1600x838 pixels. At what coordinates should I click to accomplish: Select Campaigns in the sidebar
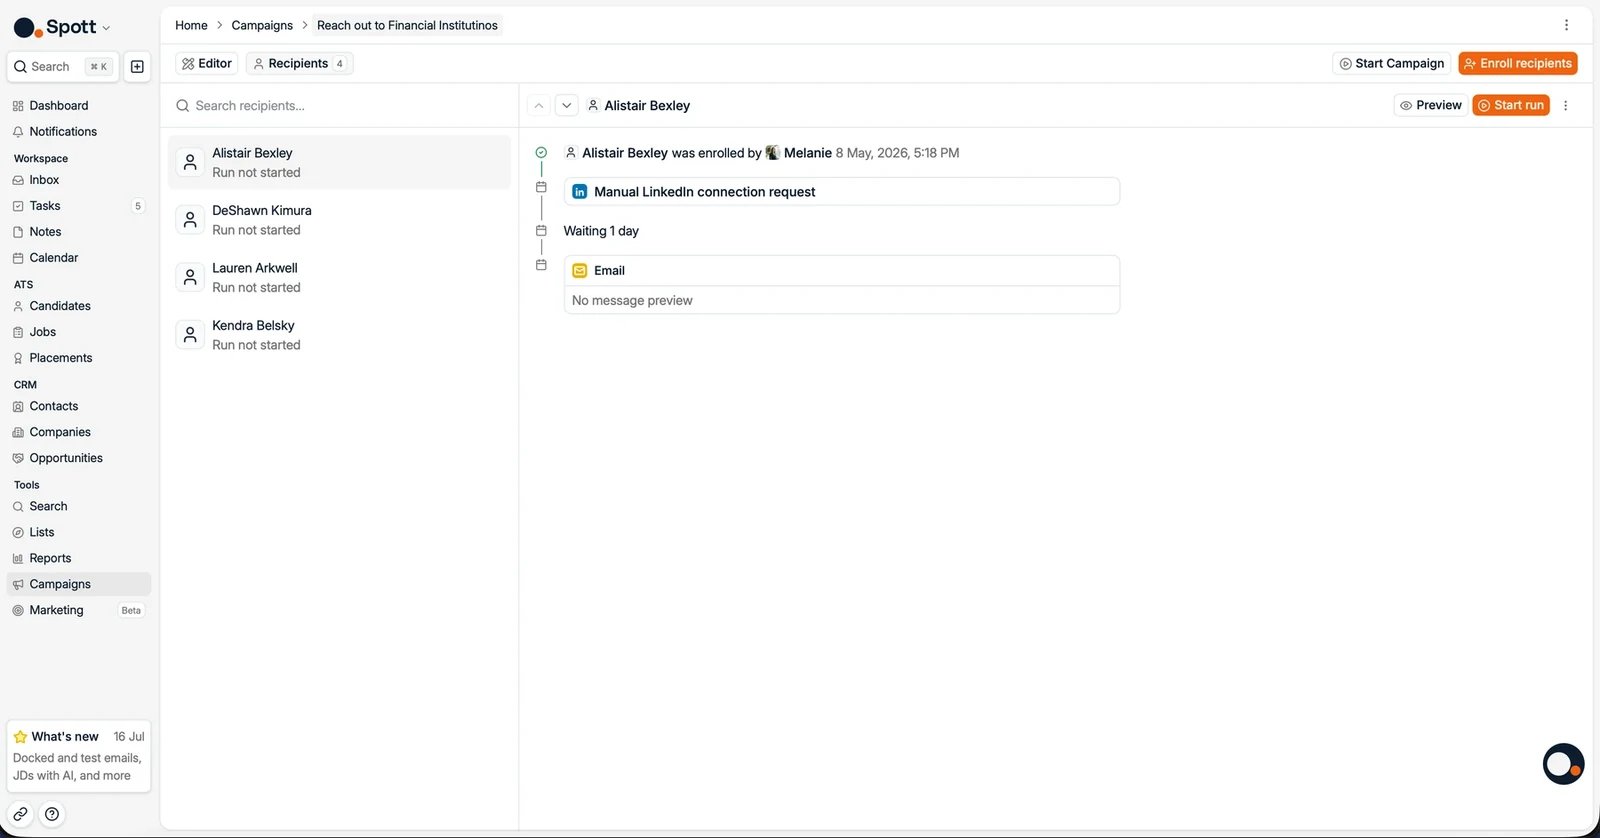[x=78, y=584]
